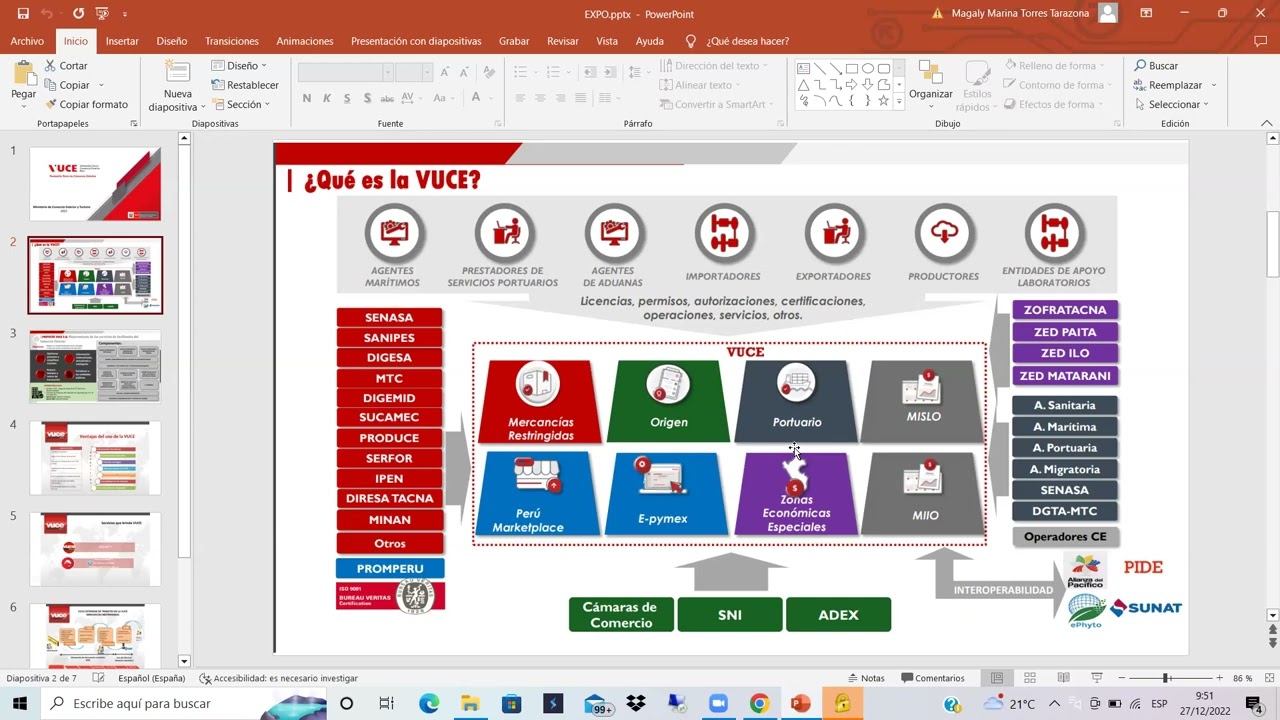The height and width of the screenshot is (720, 1280).
Task: Insert a Nueva diapositiva
Action: pos(177,86)
